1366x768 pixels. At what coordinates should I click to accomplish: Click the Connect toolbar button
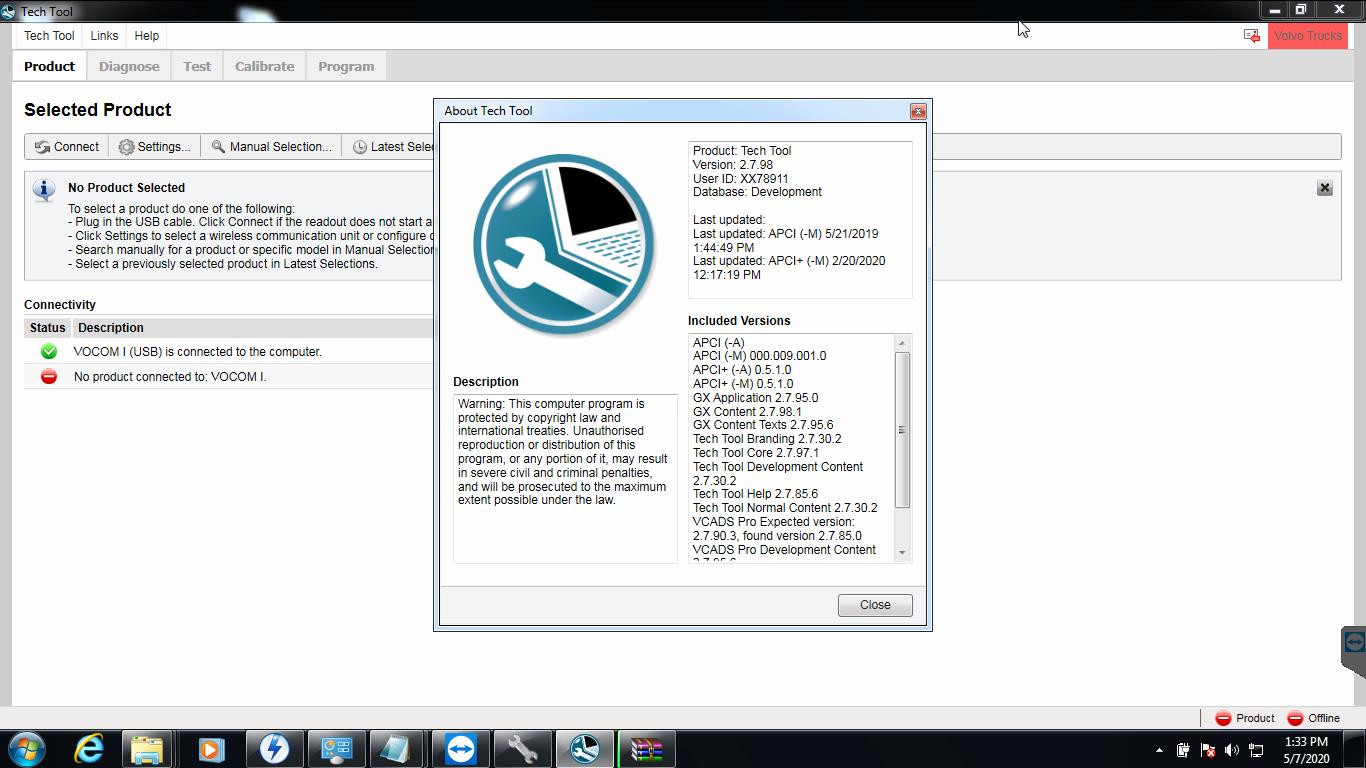[67, 146]
